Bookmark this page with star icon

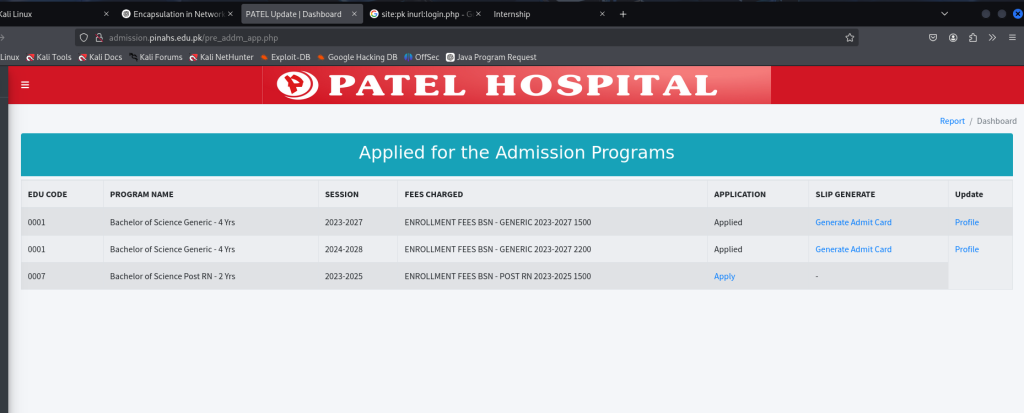click(x=850, y=38)
